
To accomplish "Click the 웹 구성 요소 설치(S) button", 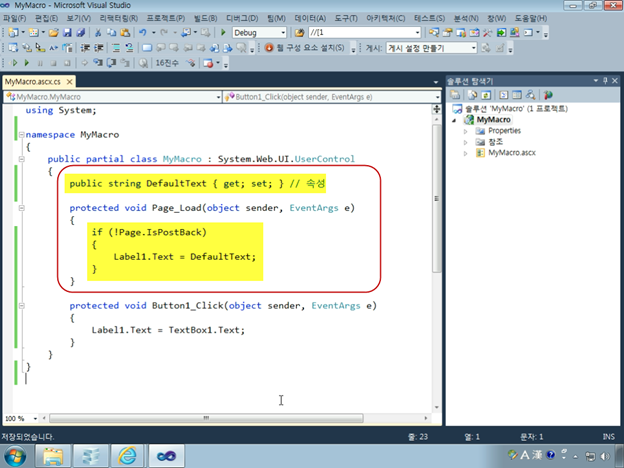I will point(305,48).
